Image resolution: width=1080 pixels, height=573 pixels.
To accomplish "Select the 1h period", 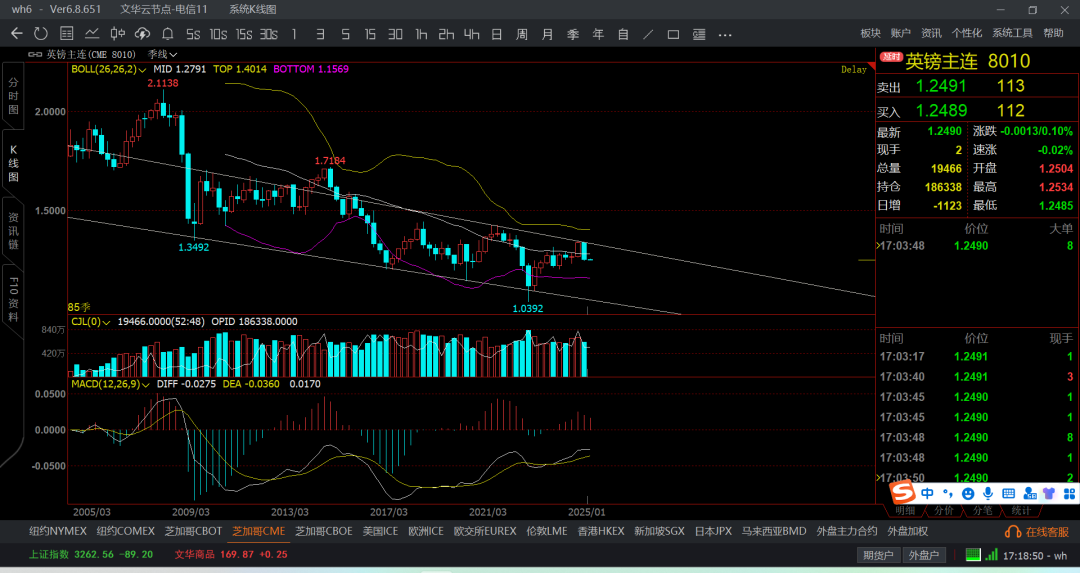I will point(421,34).
